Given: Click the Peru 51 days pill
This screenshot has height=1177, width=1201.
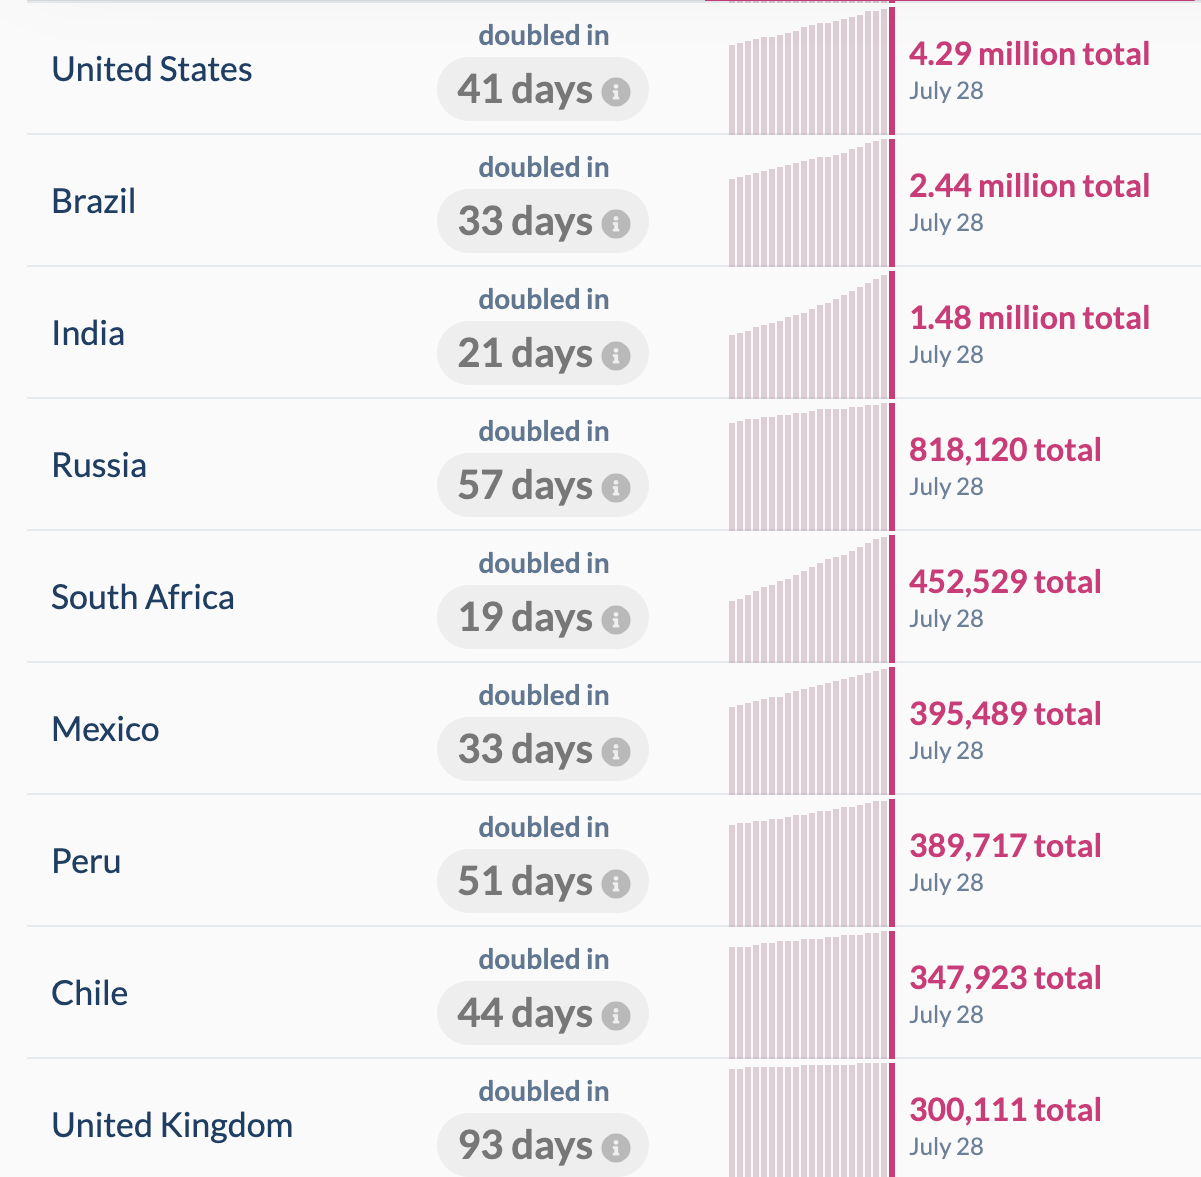Looking at the screenshot, I should (x=542, y=881).
